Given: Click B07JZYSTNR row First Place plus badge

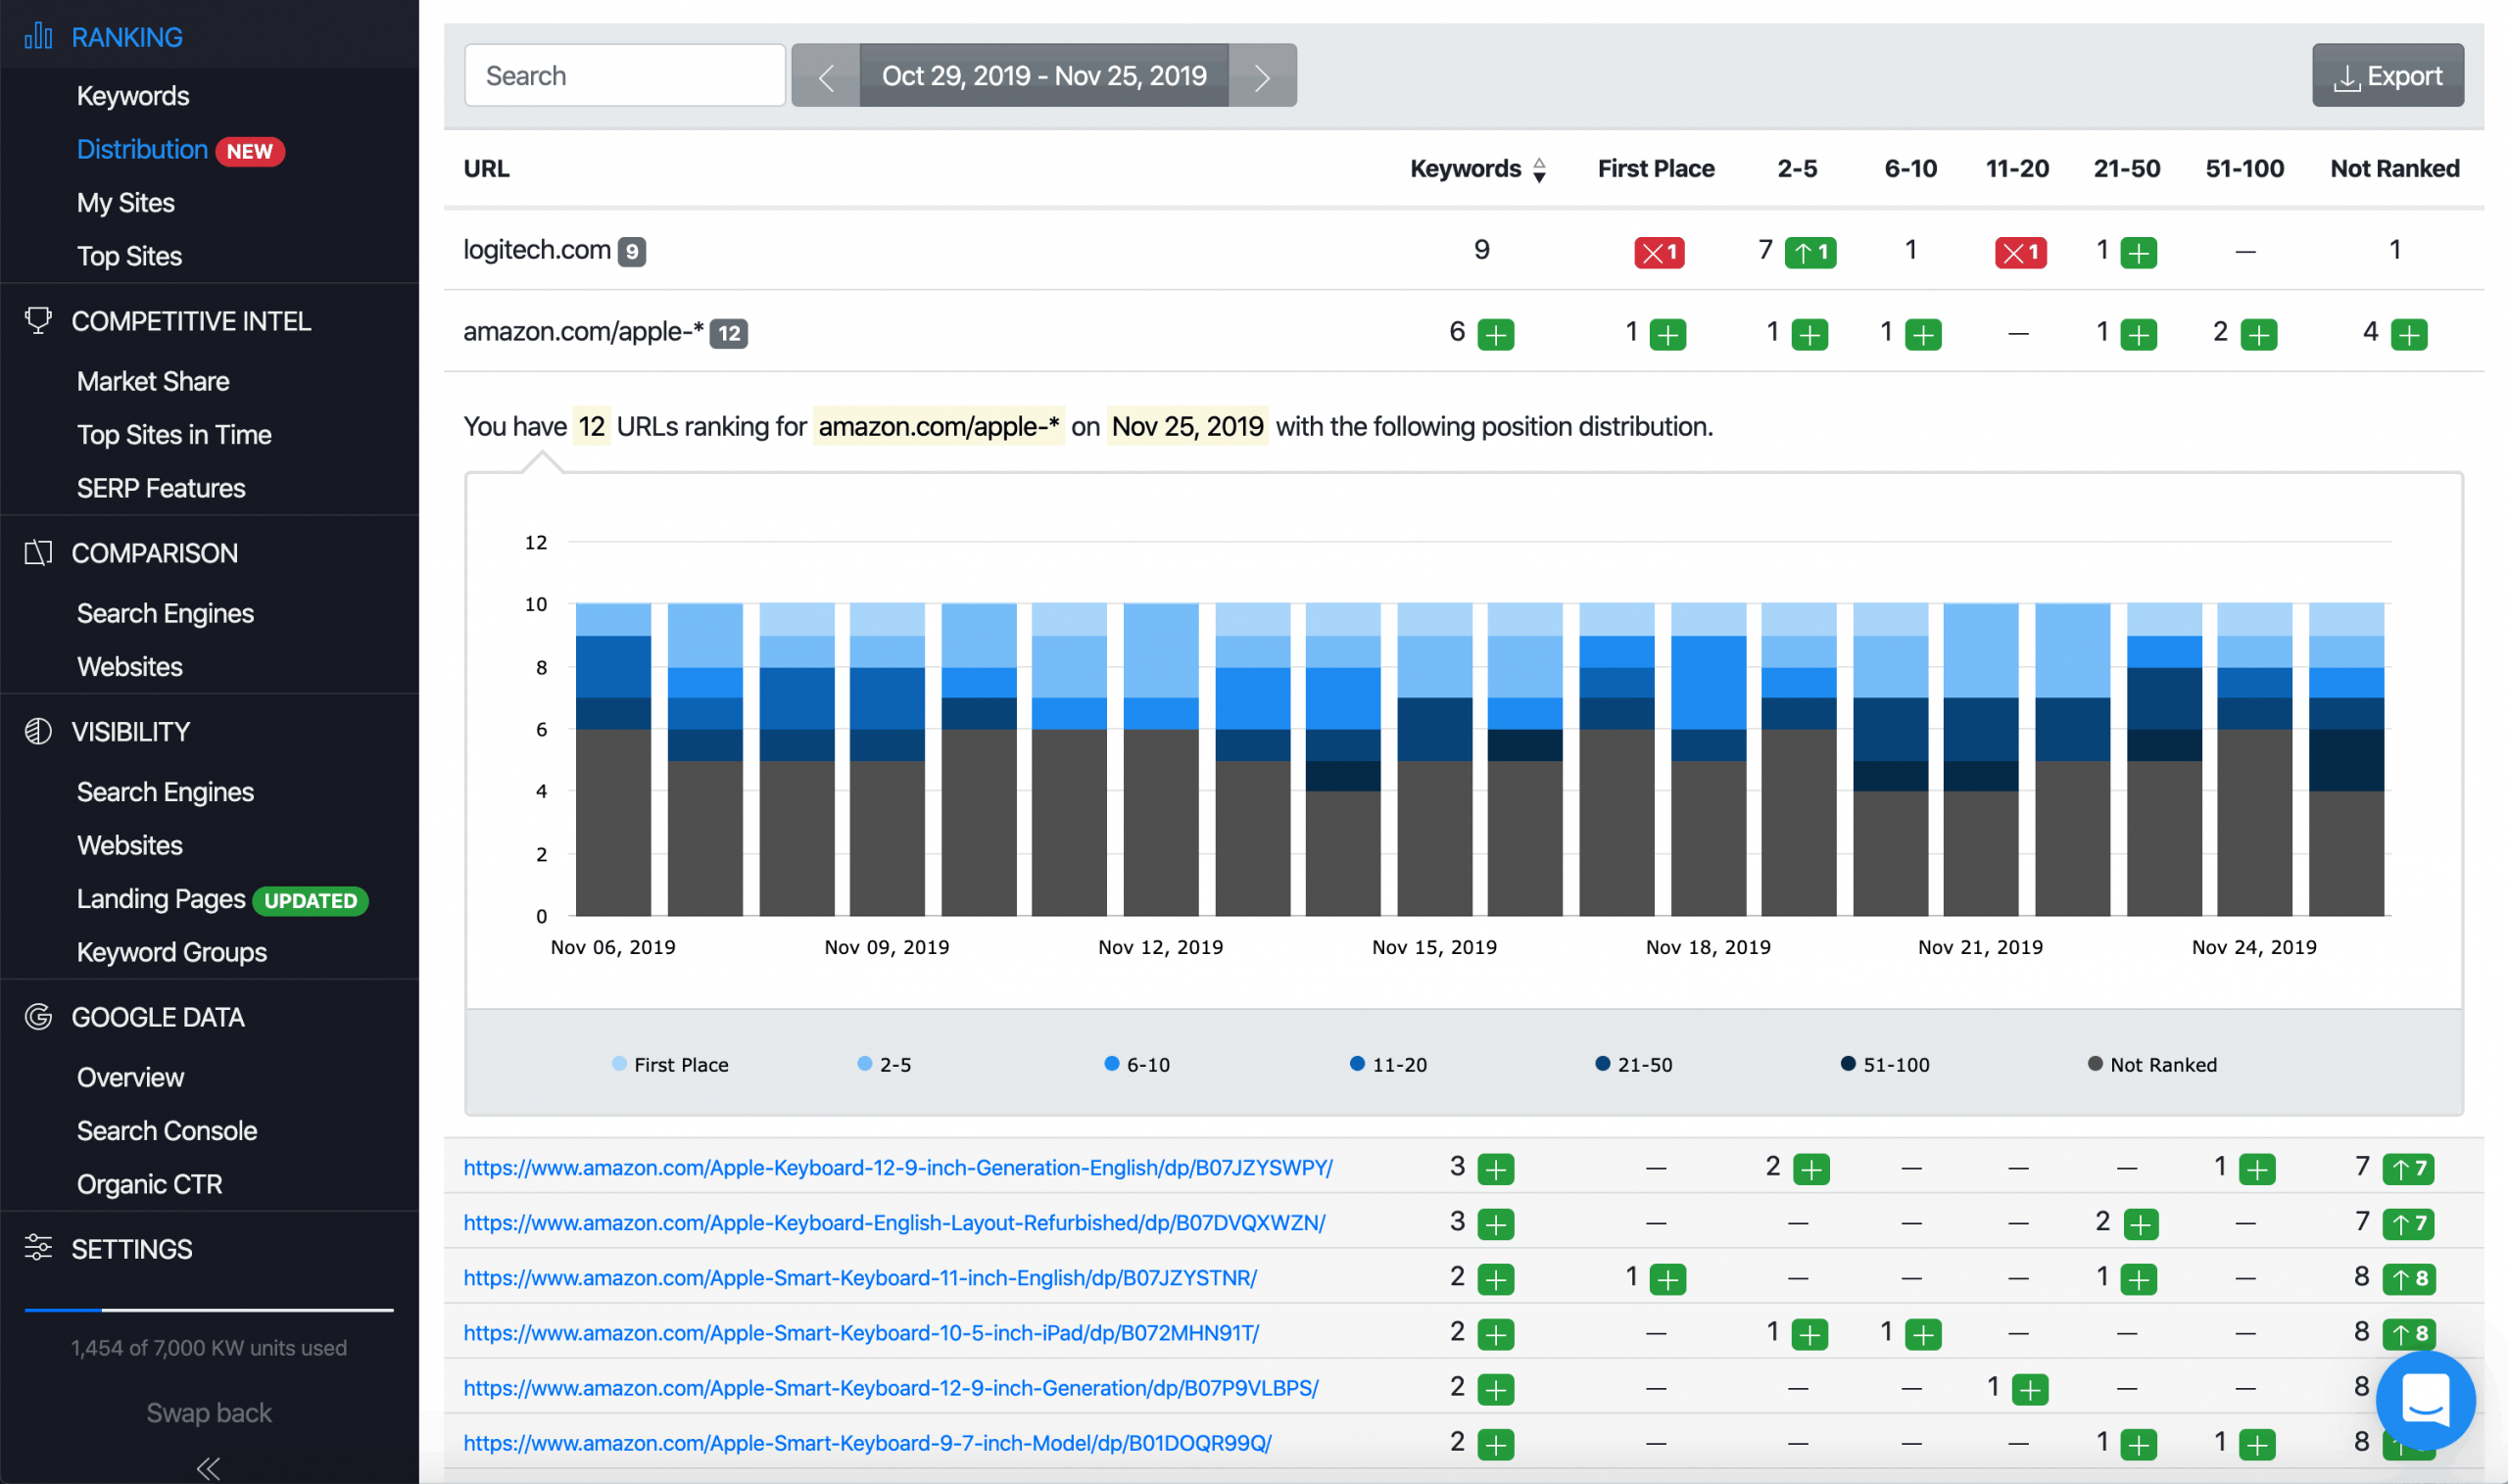Looking at the screenshot, I should pyautogui.click(x=1668, y=1279).
